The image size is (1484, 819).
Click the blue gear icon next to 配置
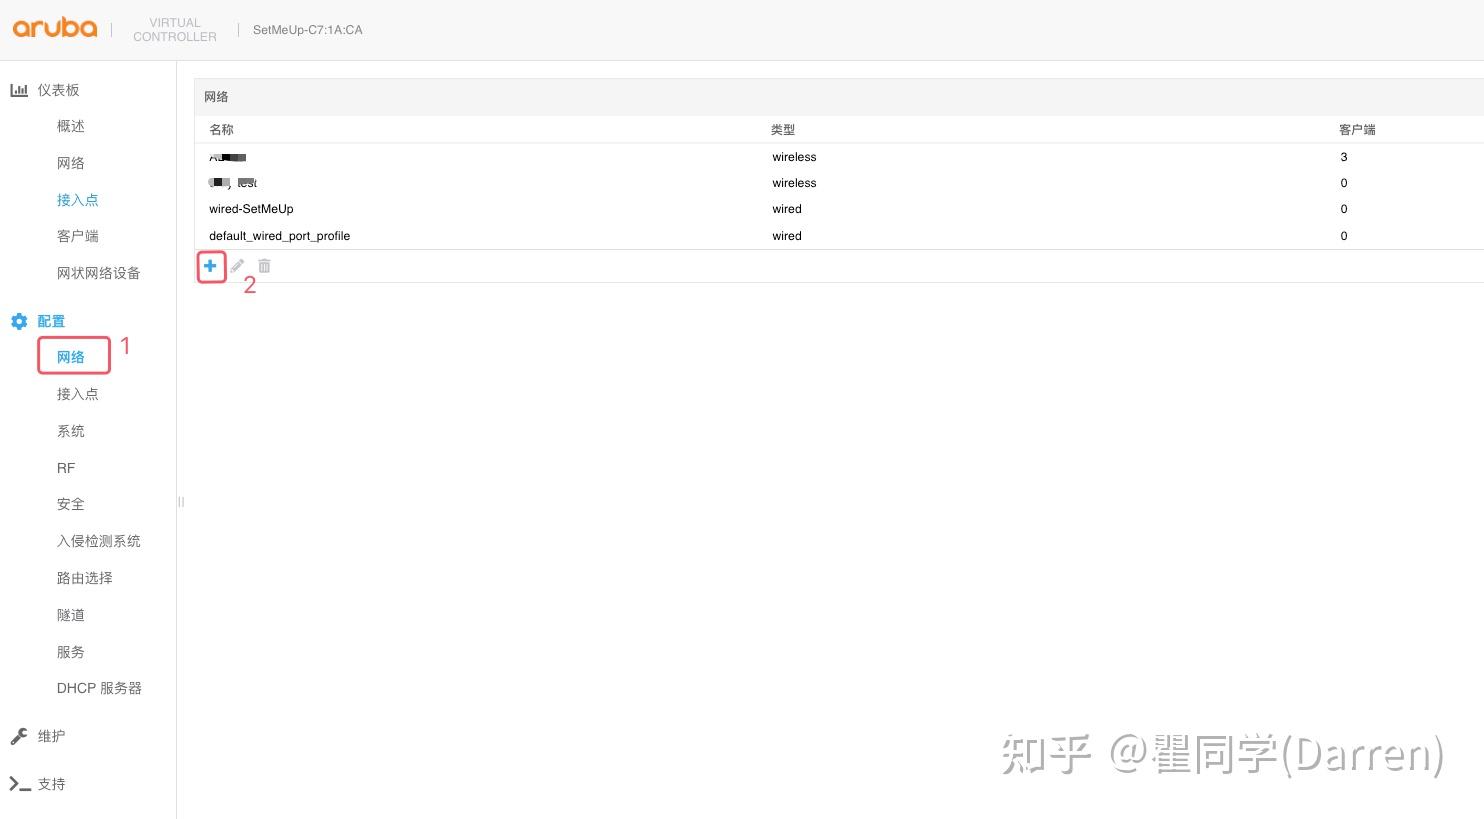(18, 321)
